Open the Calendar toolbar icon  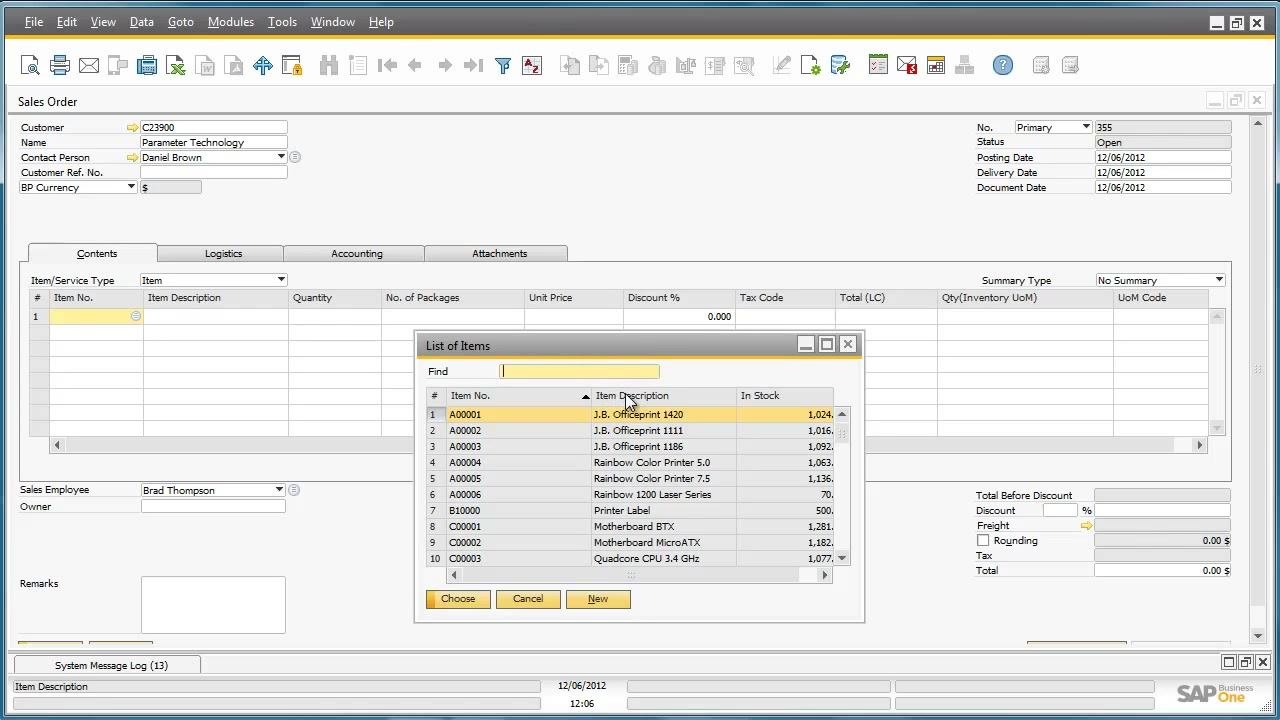936,66
